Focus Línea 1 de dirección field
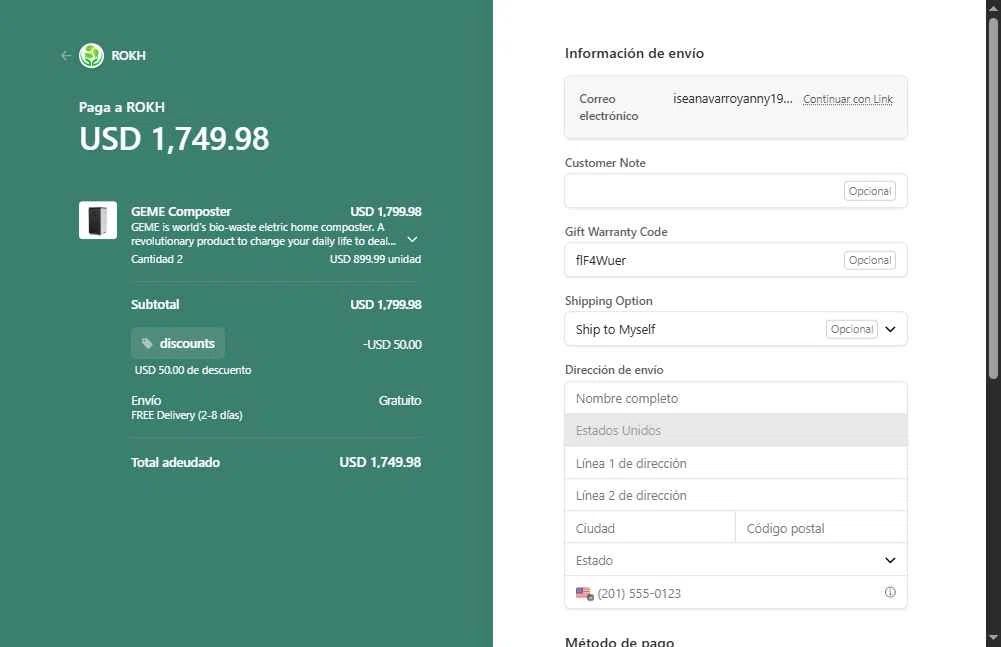The width and height of the screenshot is (1001, 647). (735, 463)
